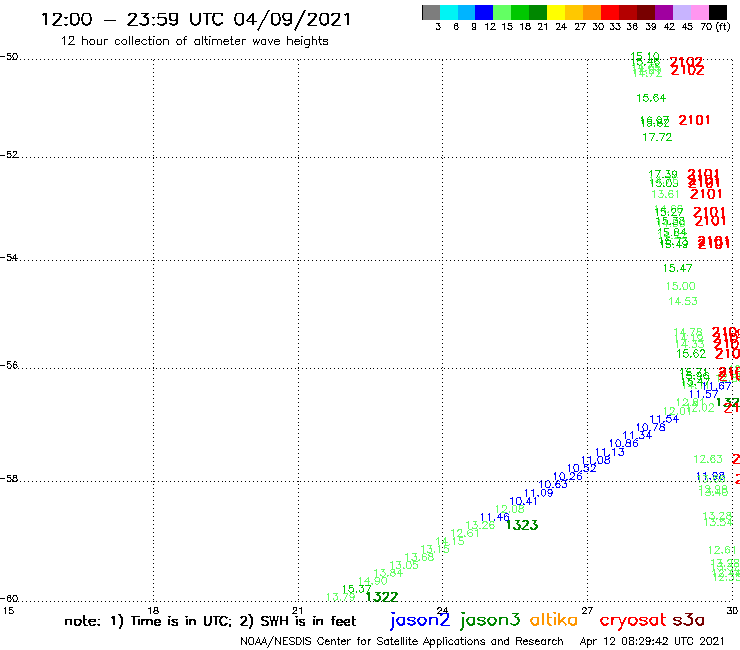Image resolution: width=740 pixels, height=650 pixels.
Task: Click the legend label '33'
Action: (x=615, y=27)
